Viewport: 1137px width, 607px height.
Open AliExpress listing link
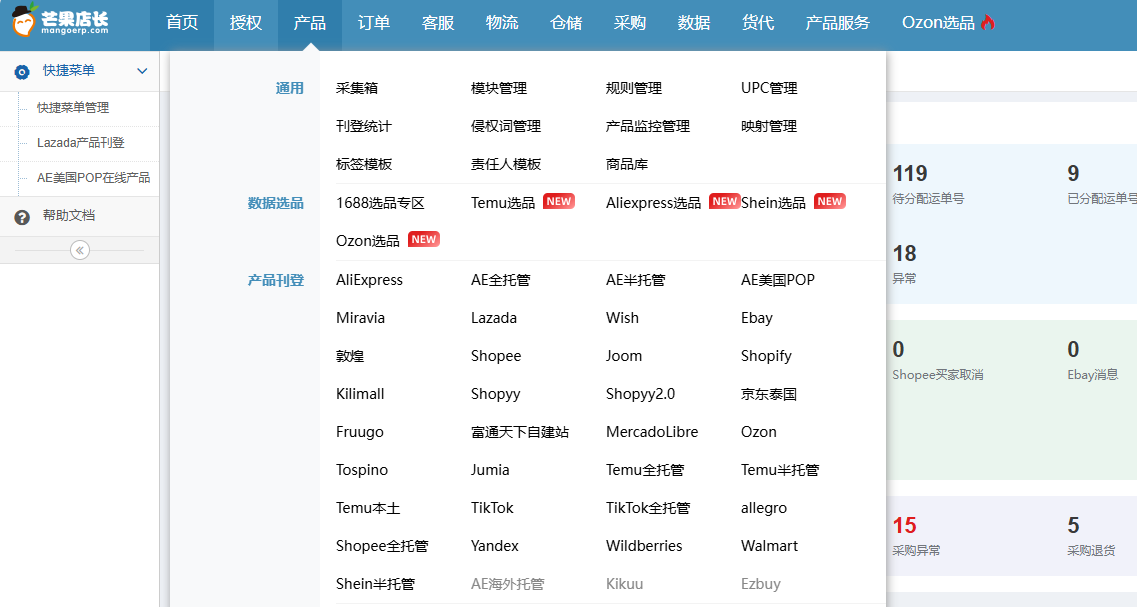369,280
